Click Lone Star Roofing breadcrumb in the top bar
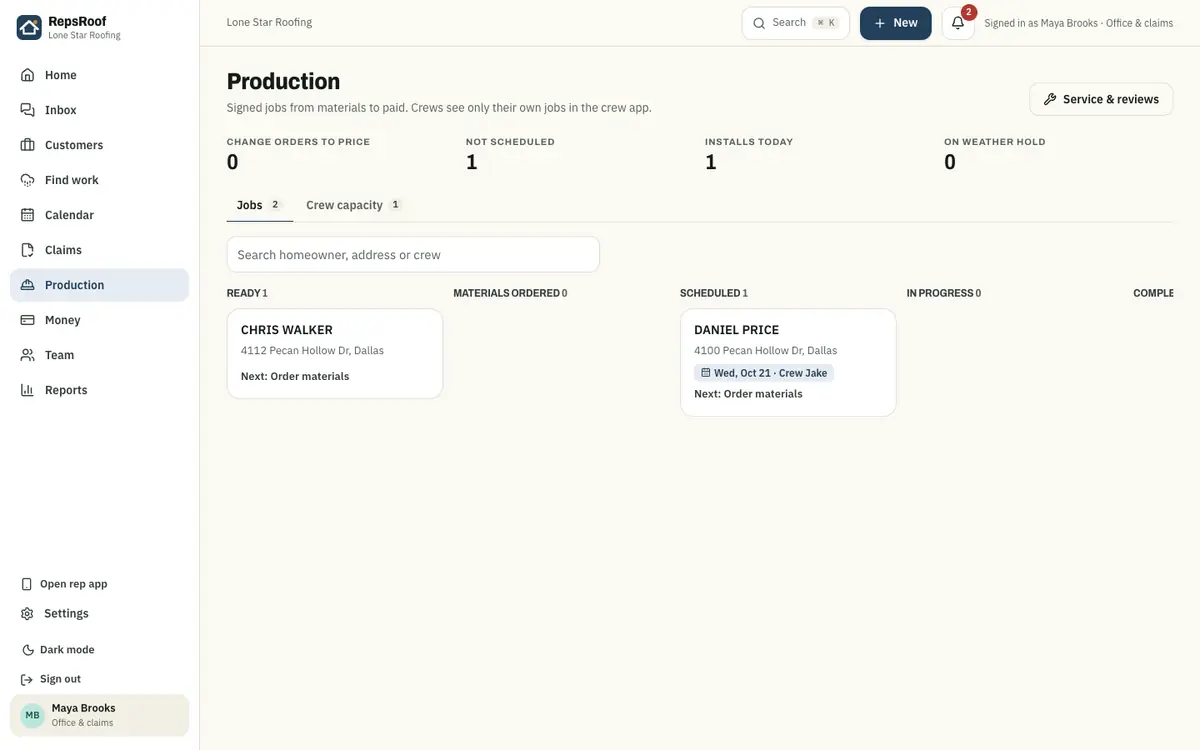 (269, 22)
